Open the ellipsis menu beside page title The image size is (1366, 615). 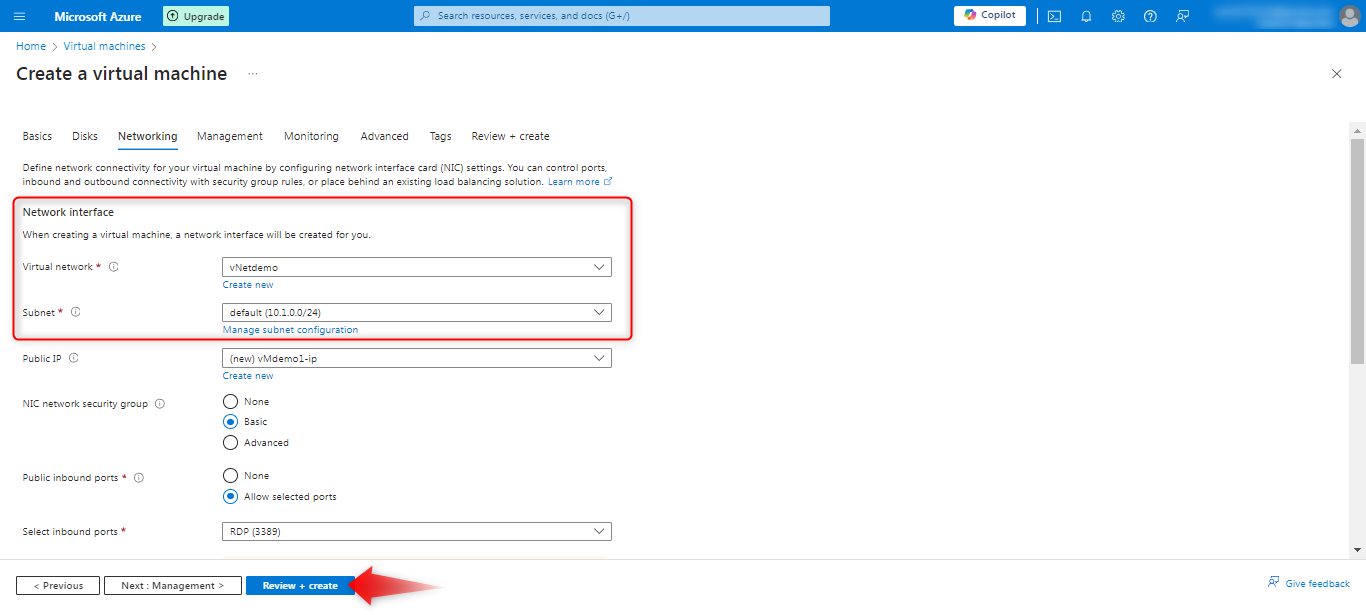(253, 74)
